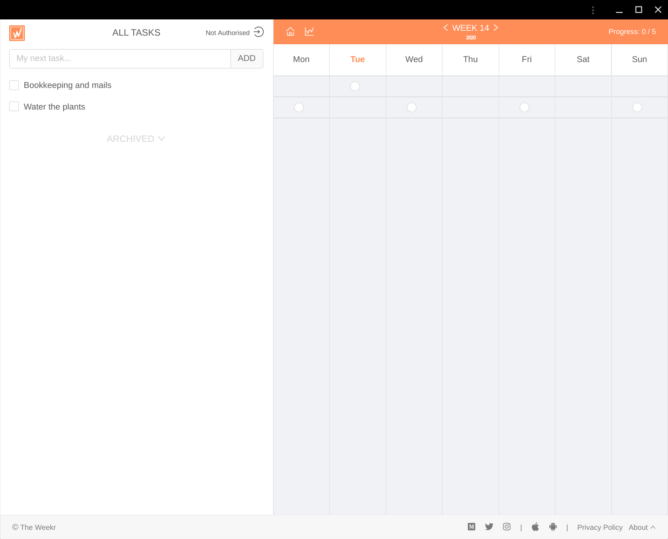Select the Sat column header

click(583, 60)
